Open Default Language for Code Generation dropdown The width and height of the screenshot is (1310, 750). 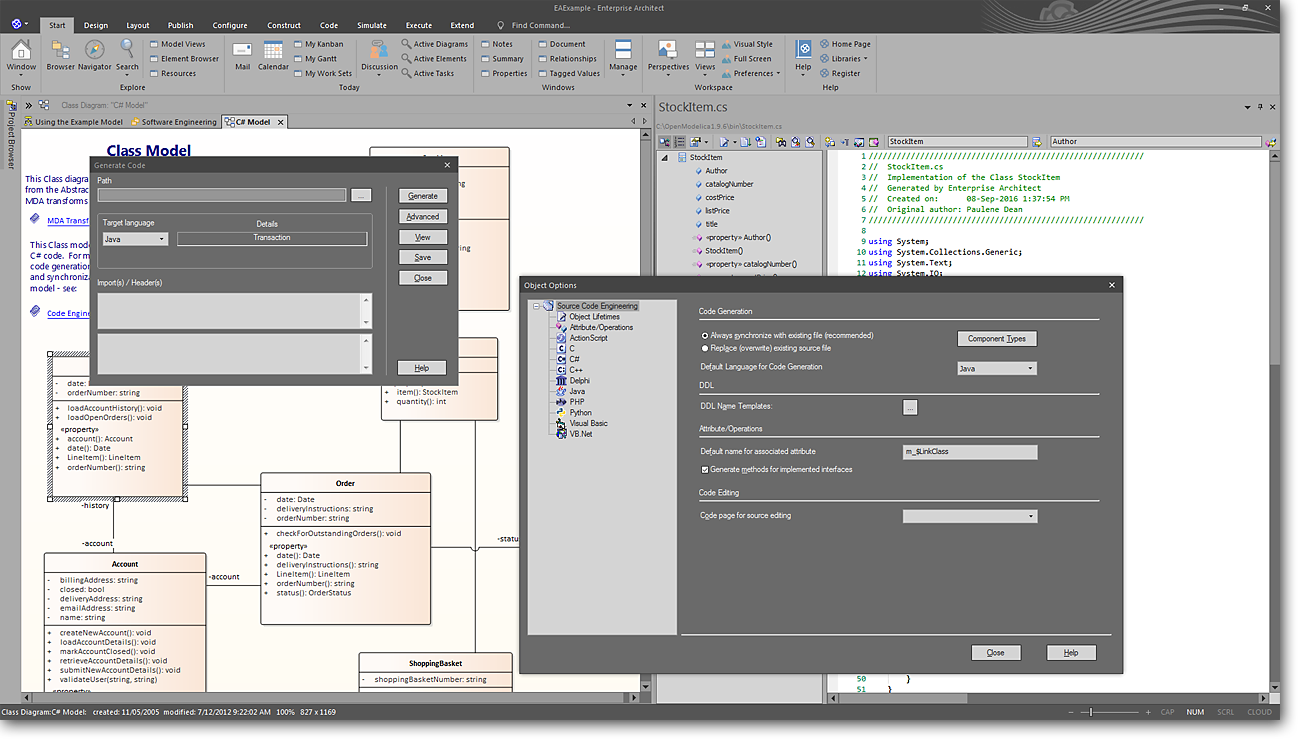pos(996,369)
